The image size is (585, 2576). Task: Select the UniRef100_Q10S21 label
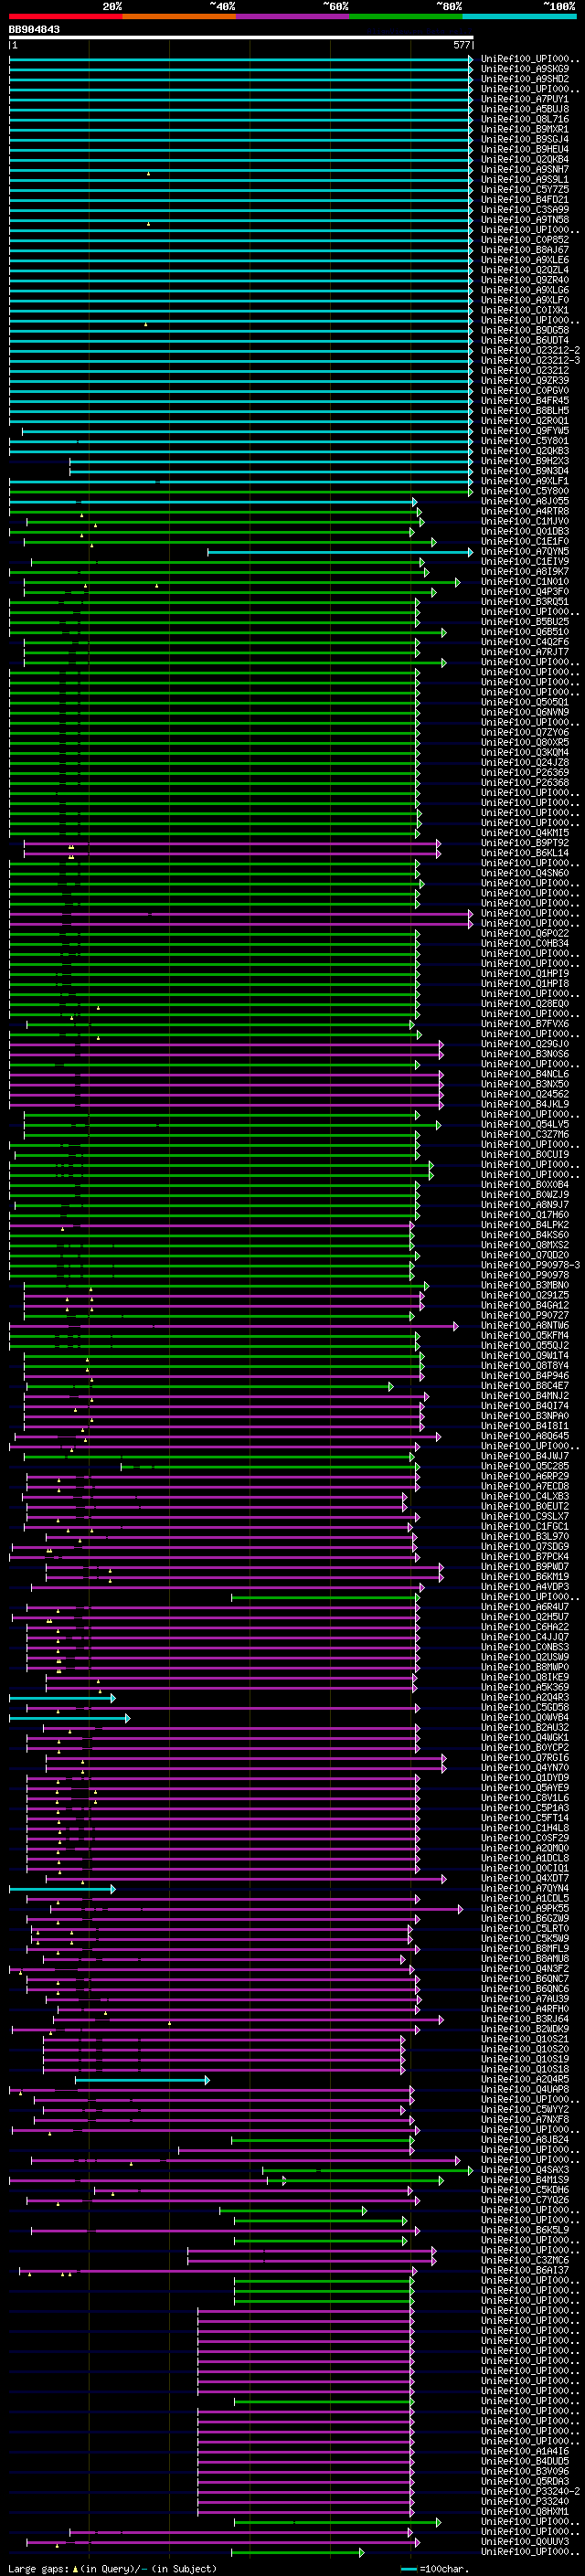pos(524,2038)
